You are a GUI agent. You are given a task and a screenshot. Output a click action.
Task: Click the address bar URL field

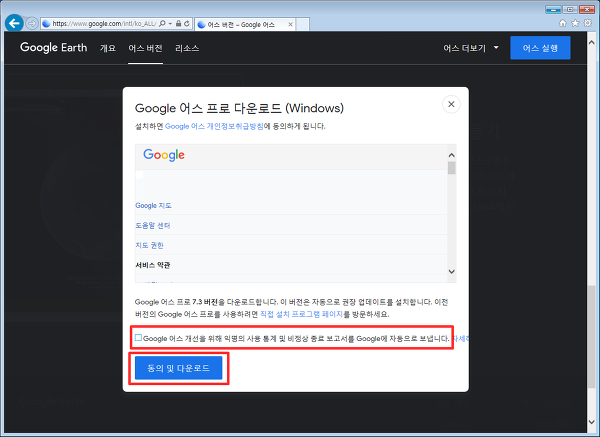coord(104,24)
